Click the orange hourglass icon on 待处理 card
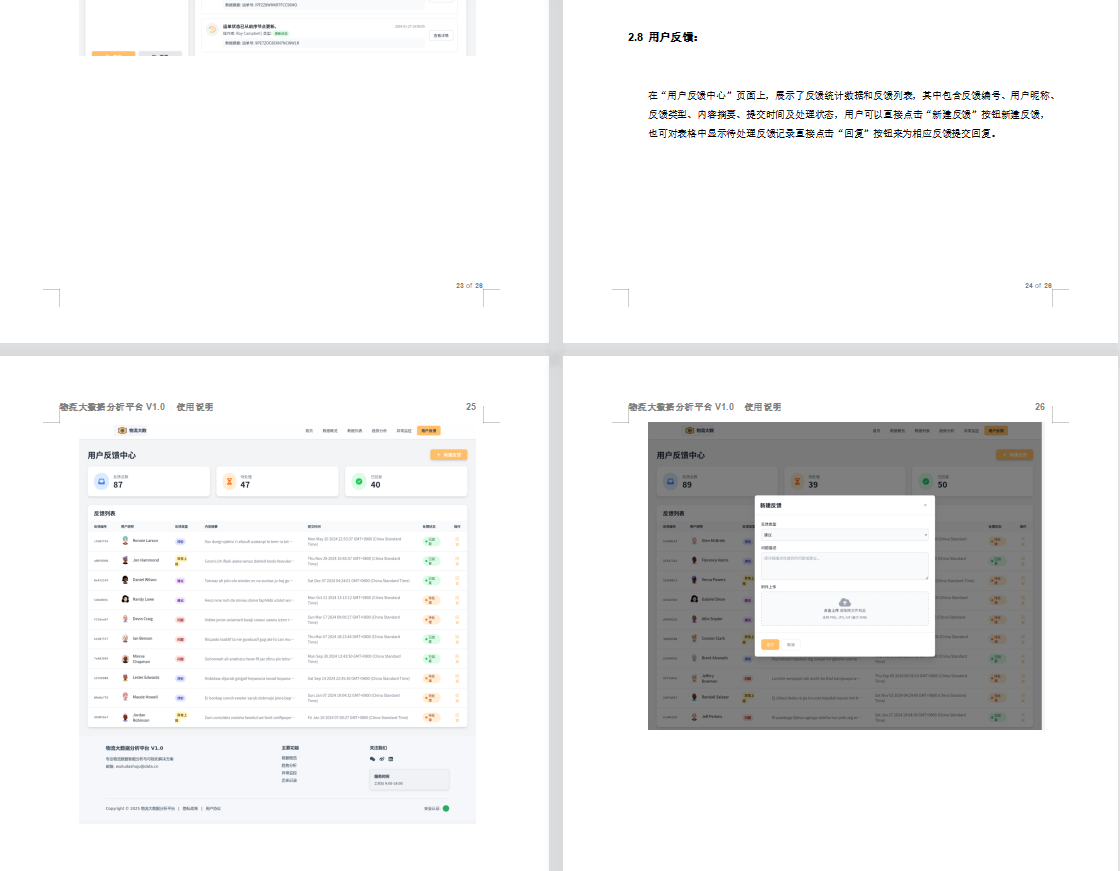Image resolution: width=1120 pixels, height=871 pixels. pyautogui.click(x=229, y=481)
